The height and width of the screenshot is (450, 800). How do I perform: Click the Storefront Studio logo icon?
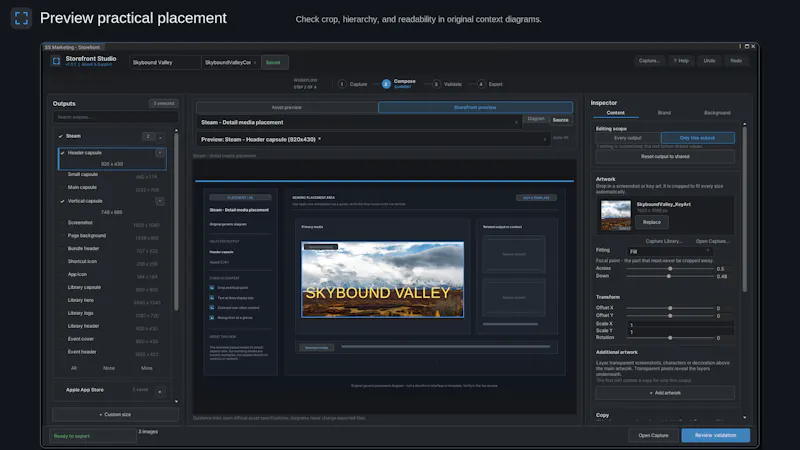(56, 61)
